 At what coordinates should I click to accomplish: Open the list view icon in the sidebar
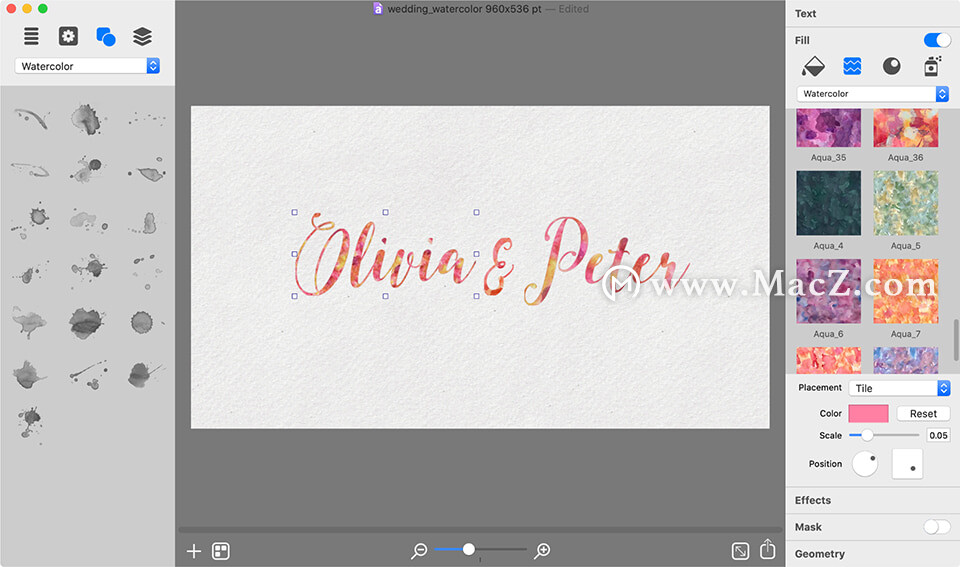point(31,36)
